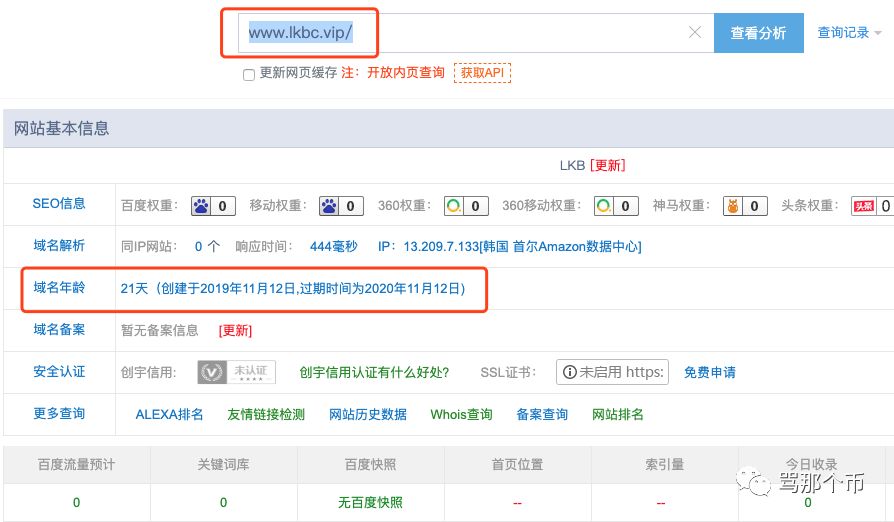Open the 查询记录 dropdown
894x522 pixels.
[849, 32]
